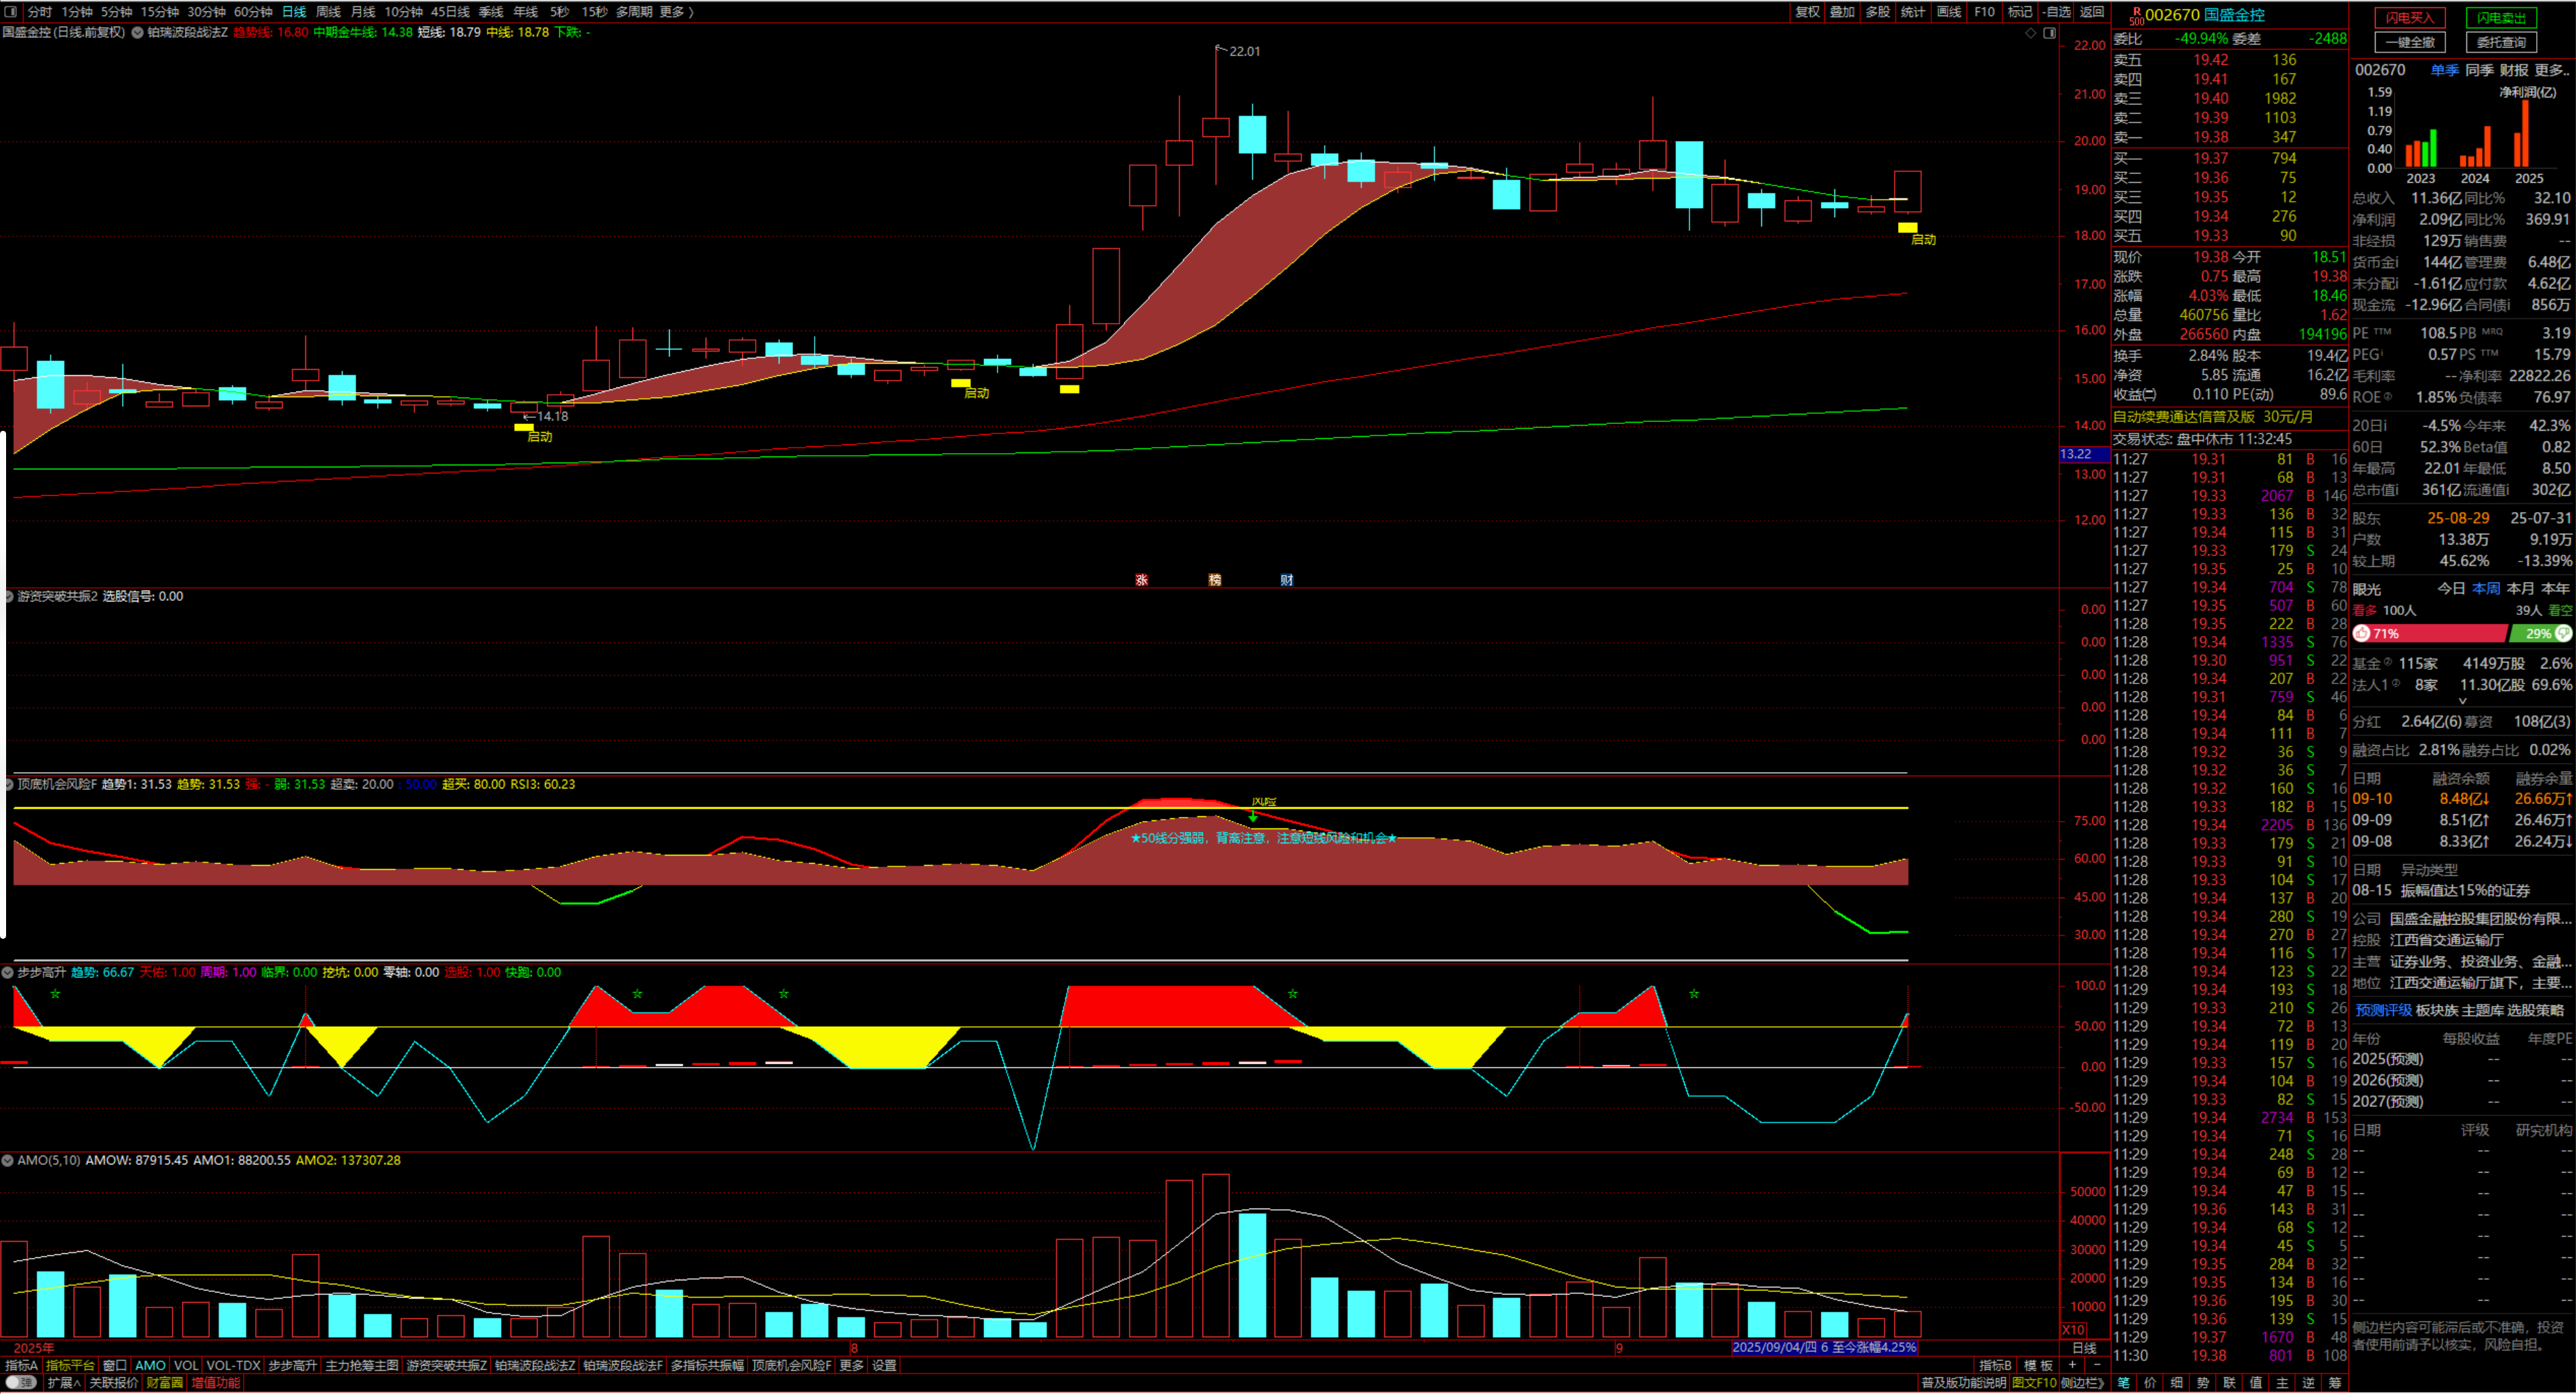Click the 一键全撤 cancel-all button
The height and width of the screenshot is (1394, 2576).
2410,42
